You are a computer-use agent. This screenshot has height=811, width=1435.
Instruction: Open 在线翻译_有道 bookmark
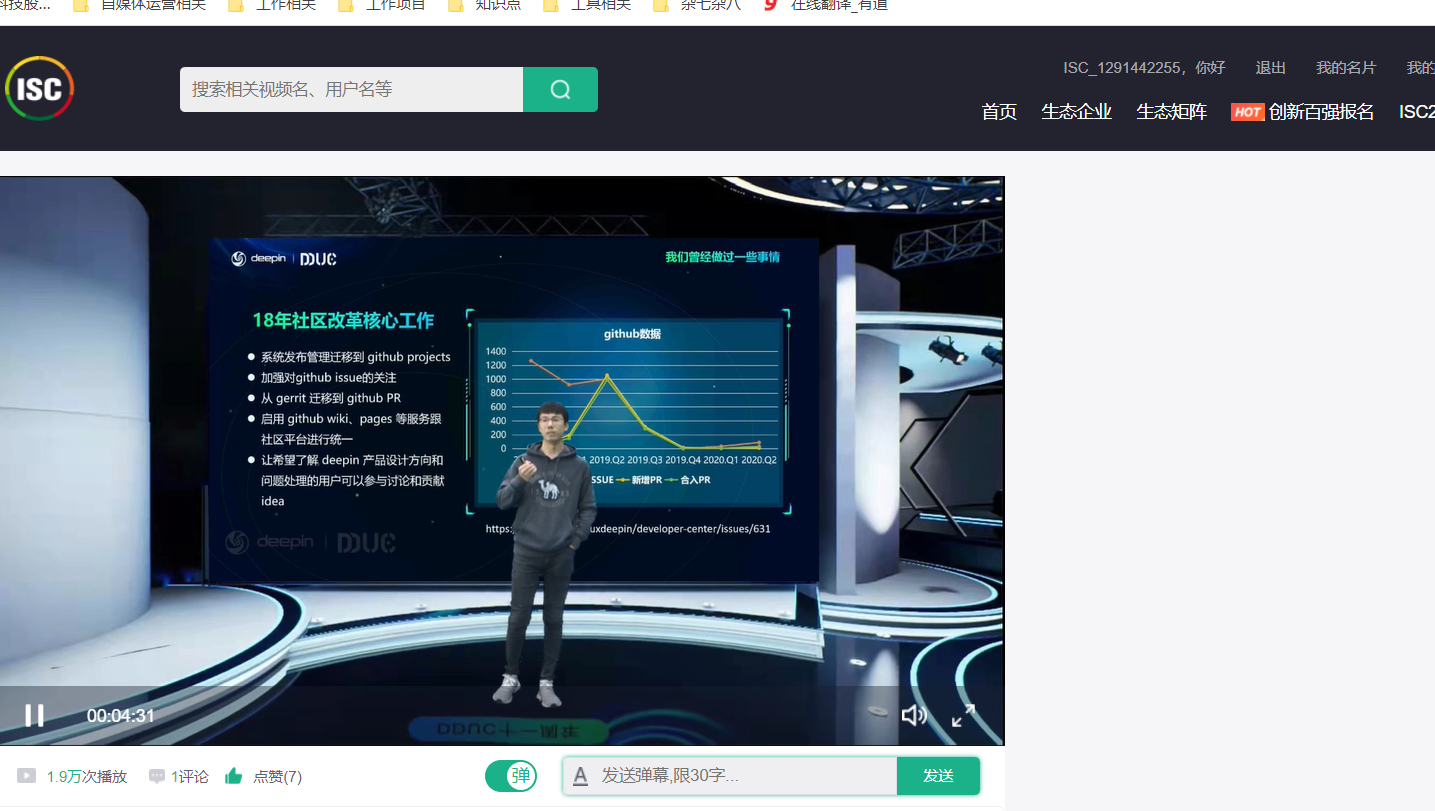point(826,6)
